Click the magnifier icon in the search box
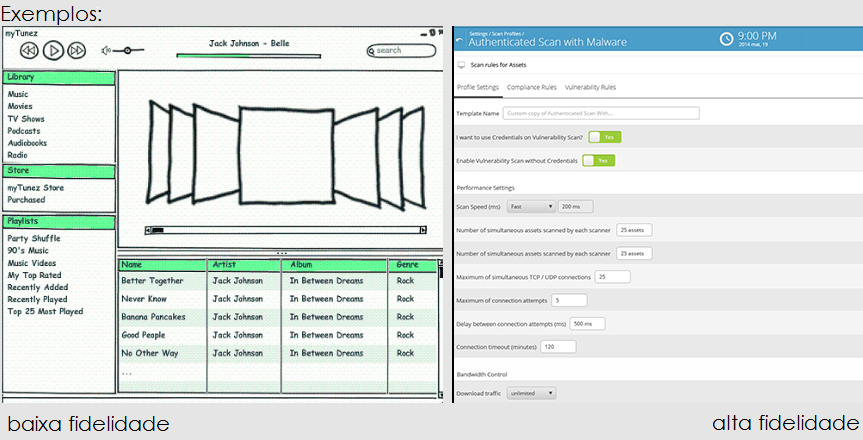This screenshot has width=863, height=440. pyautogui.click(x=372, y=50)
